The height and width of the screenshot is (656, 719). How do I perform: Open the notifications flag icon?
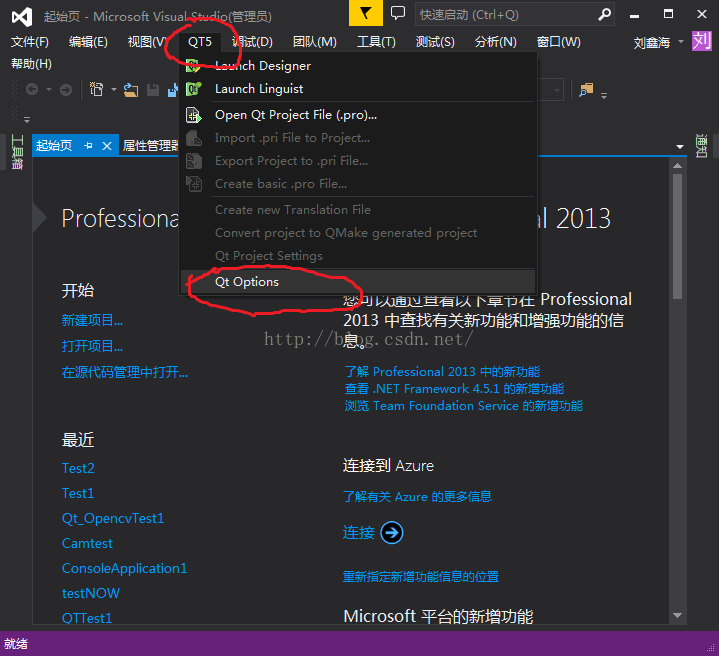click(365, 13)
